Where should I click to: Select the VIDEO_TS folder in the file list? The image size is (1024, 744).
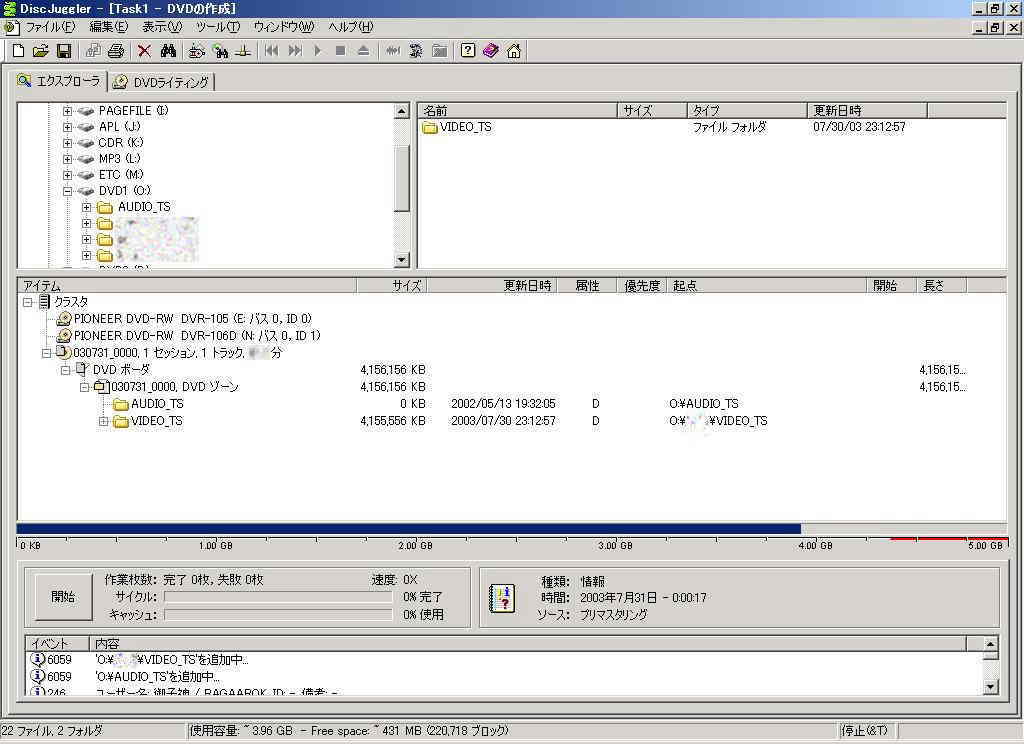point(457,127)
